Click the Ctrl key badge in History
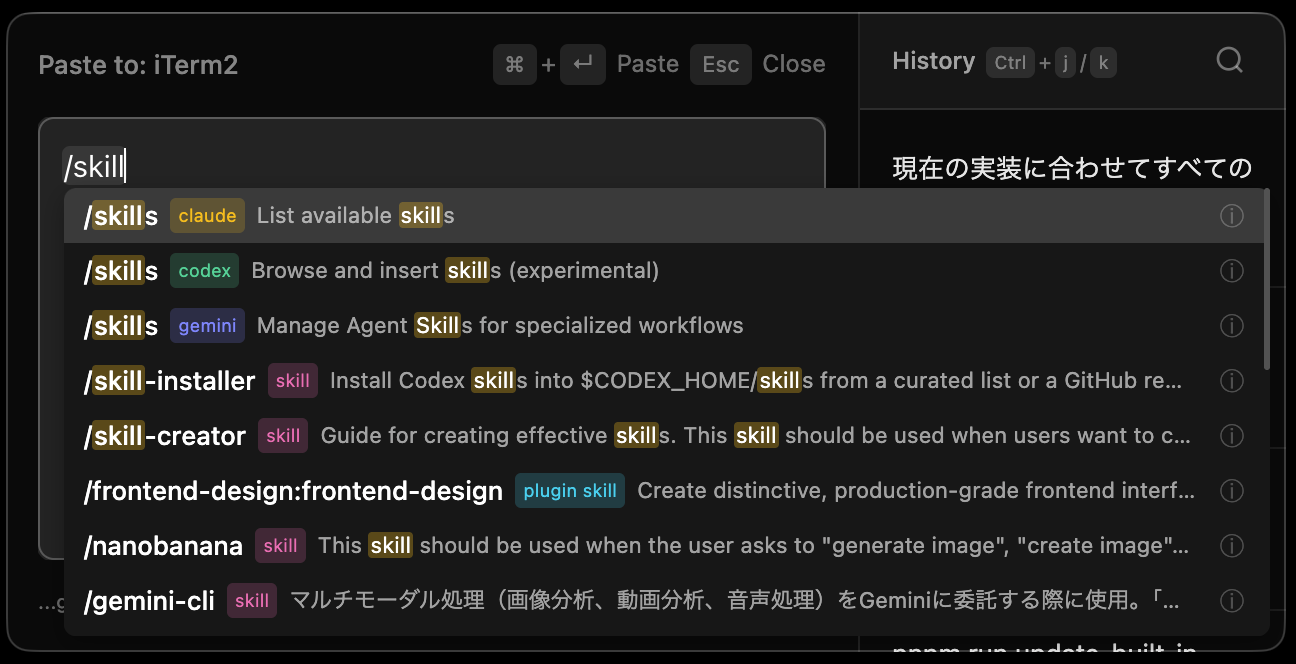 pyautogui.click(x=1010, y=63)
